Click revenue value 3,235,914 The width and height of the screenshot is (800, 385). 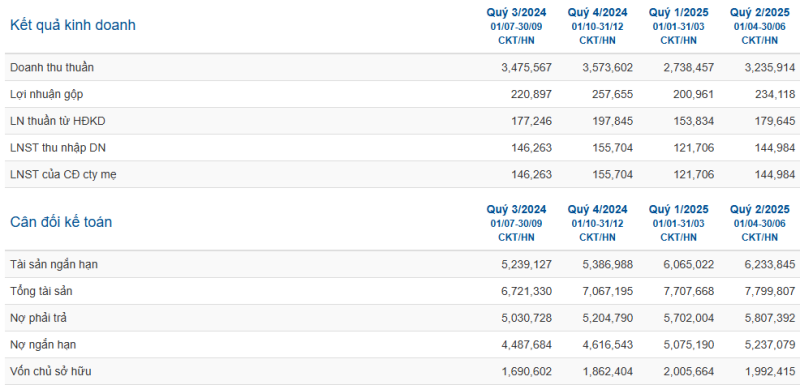(x=769, y=67)
